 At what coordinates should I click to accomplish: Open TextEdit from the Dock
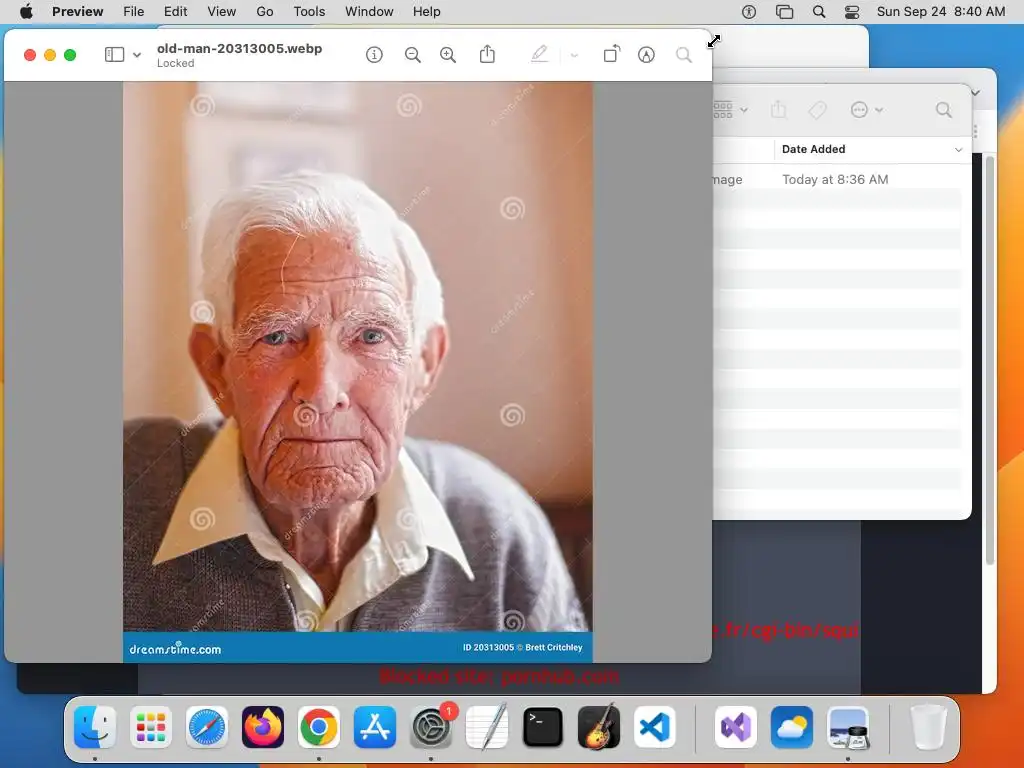487,726
